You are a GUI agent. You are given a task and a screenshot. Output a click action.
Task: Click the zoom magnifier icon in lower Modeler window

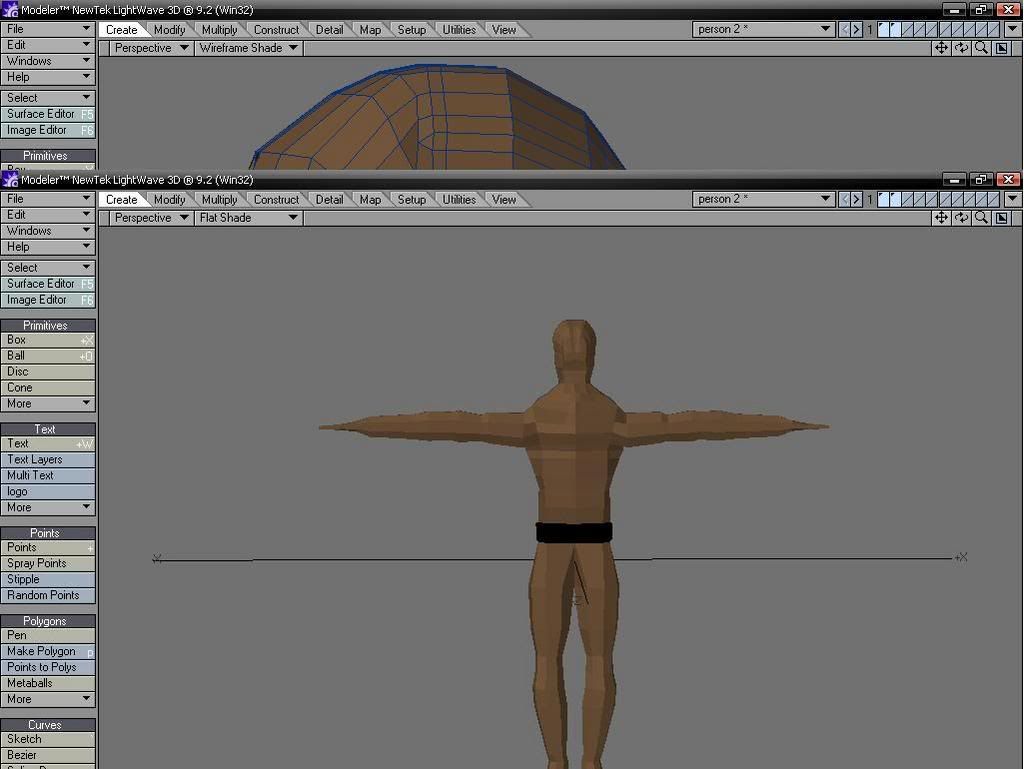tap(981, 217)
